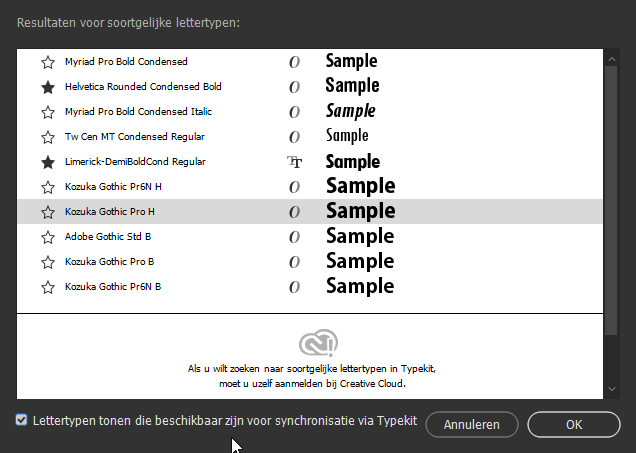Click OpenType icon for Kozuka Gothic Pr6N B

294,287
